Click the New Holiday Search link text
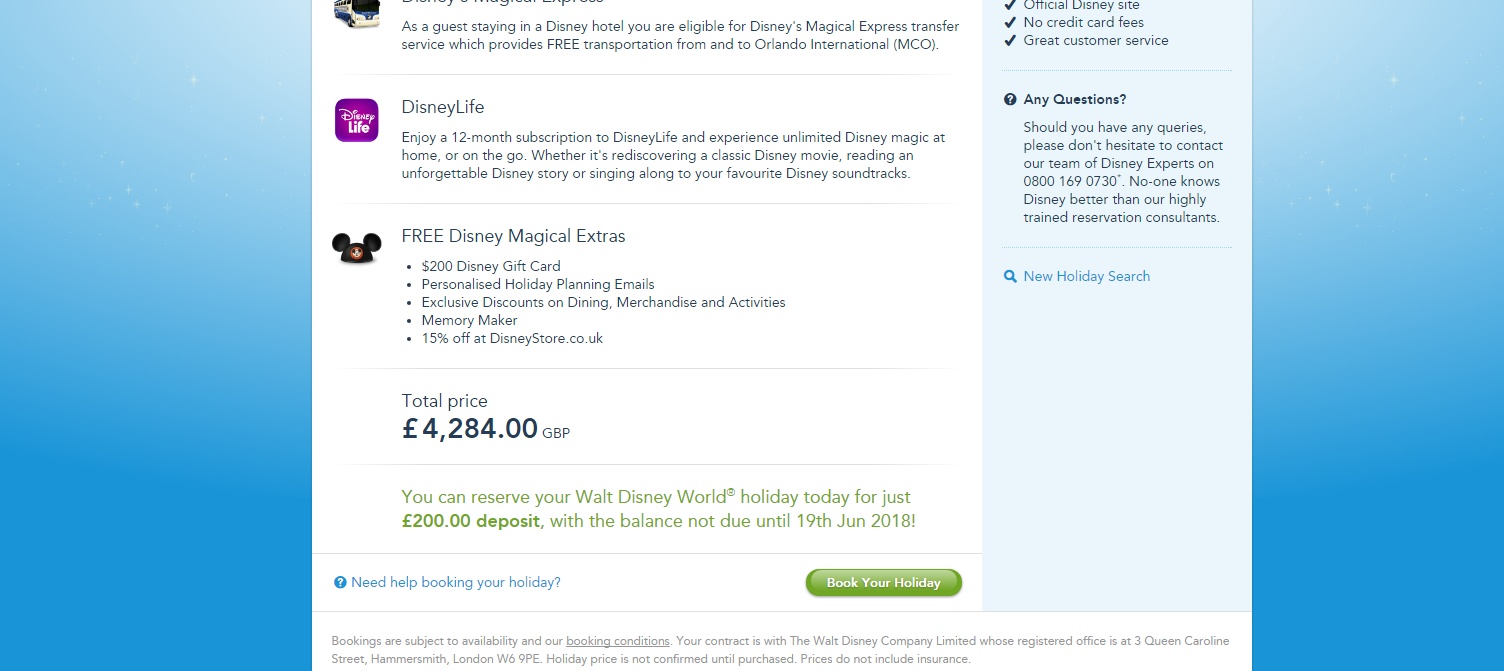The width and height of the screenshot is (1504, 671). point(1086,277)
